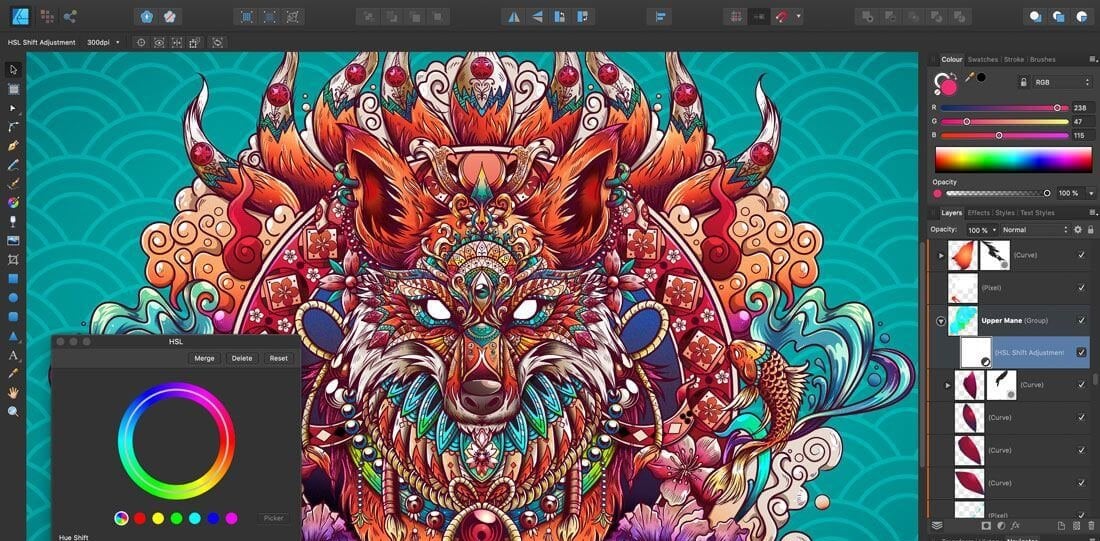The height and width of the screenshot is (541, 1100).
Task: Click the Mask Layer icon in Layers footer
Action: point(986,525)
